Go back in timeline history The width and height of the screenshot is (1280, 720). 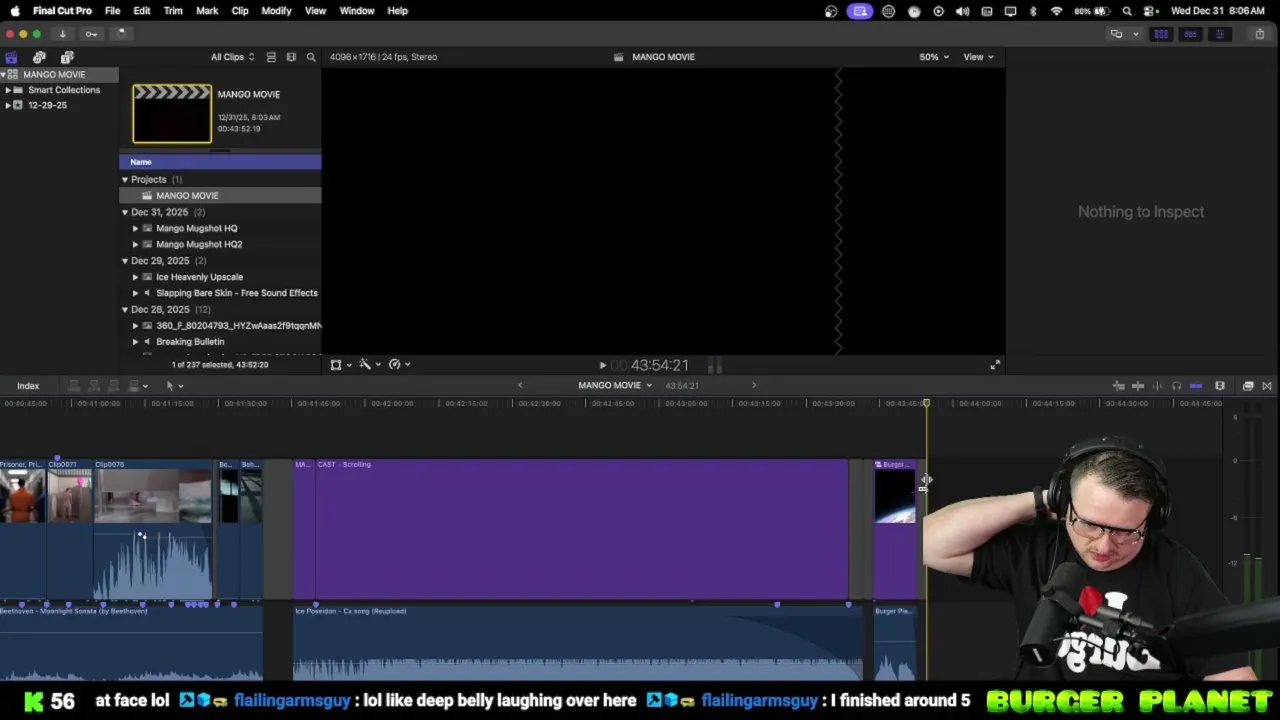pos(519,386)
